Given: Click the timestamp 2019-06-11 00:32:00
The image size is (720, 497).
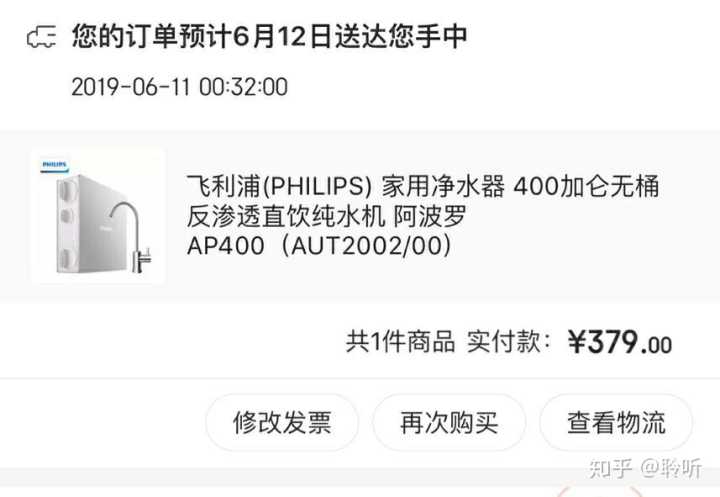Looking at the screenshot, I should [180, 87].
